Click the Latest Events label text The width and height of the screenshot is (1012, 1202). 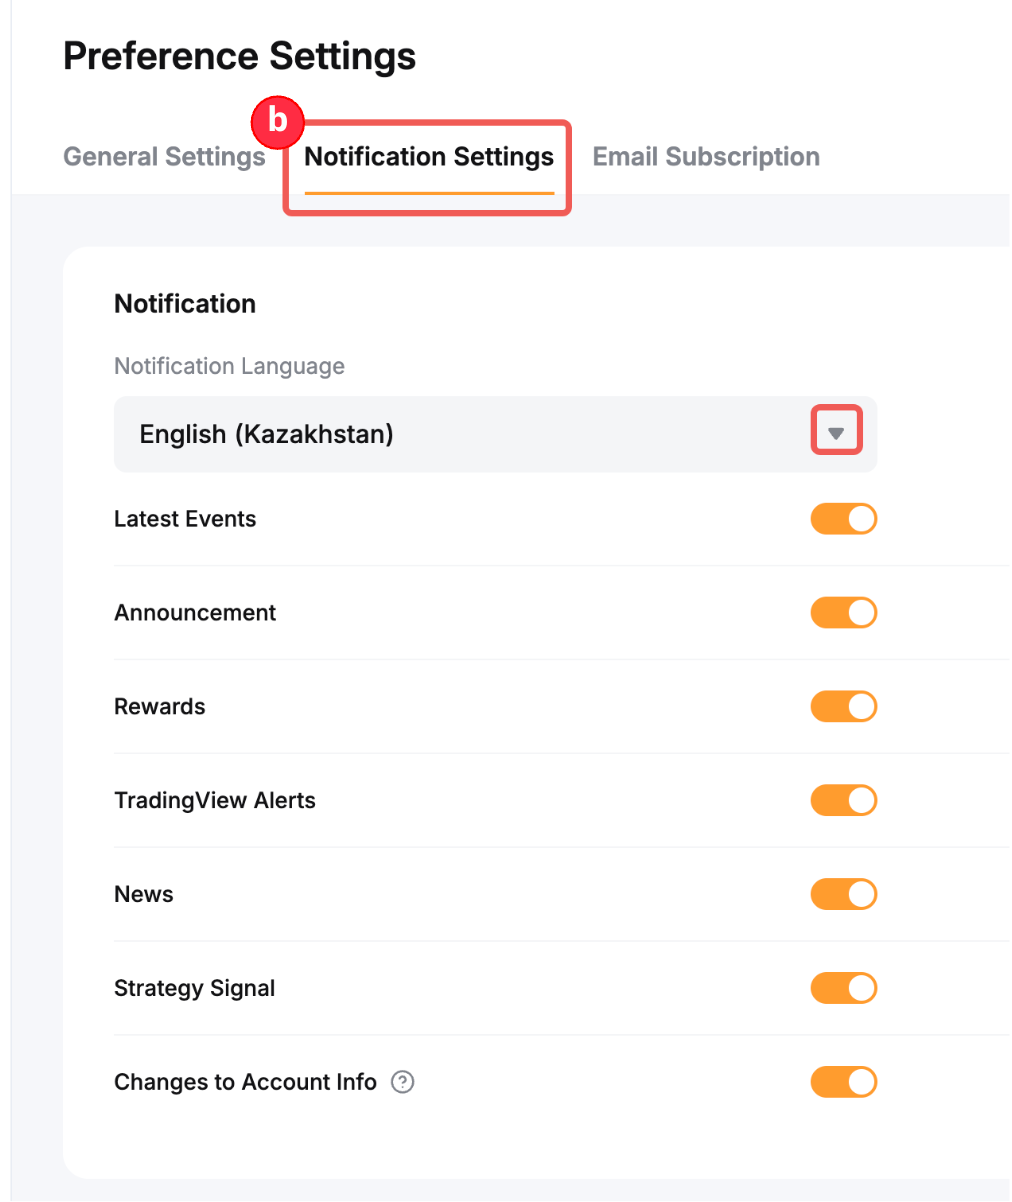point(185,519)
